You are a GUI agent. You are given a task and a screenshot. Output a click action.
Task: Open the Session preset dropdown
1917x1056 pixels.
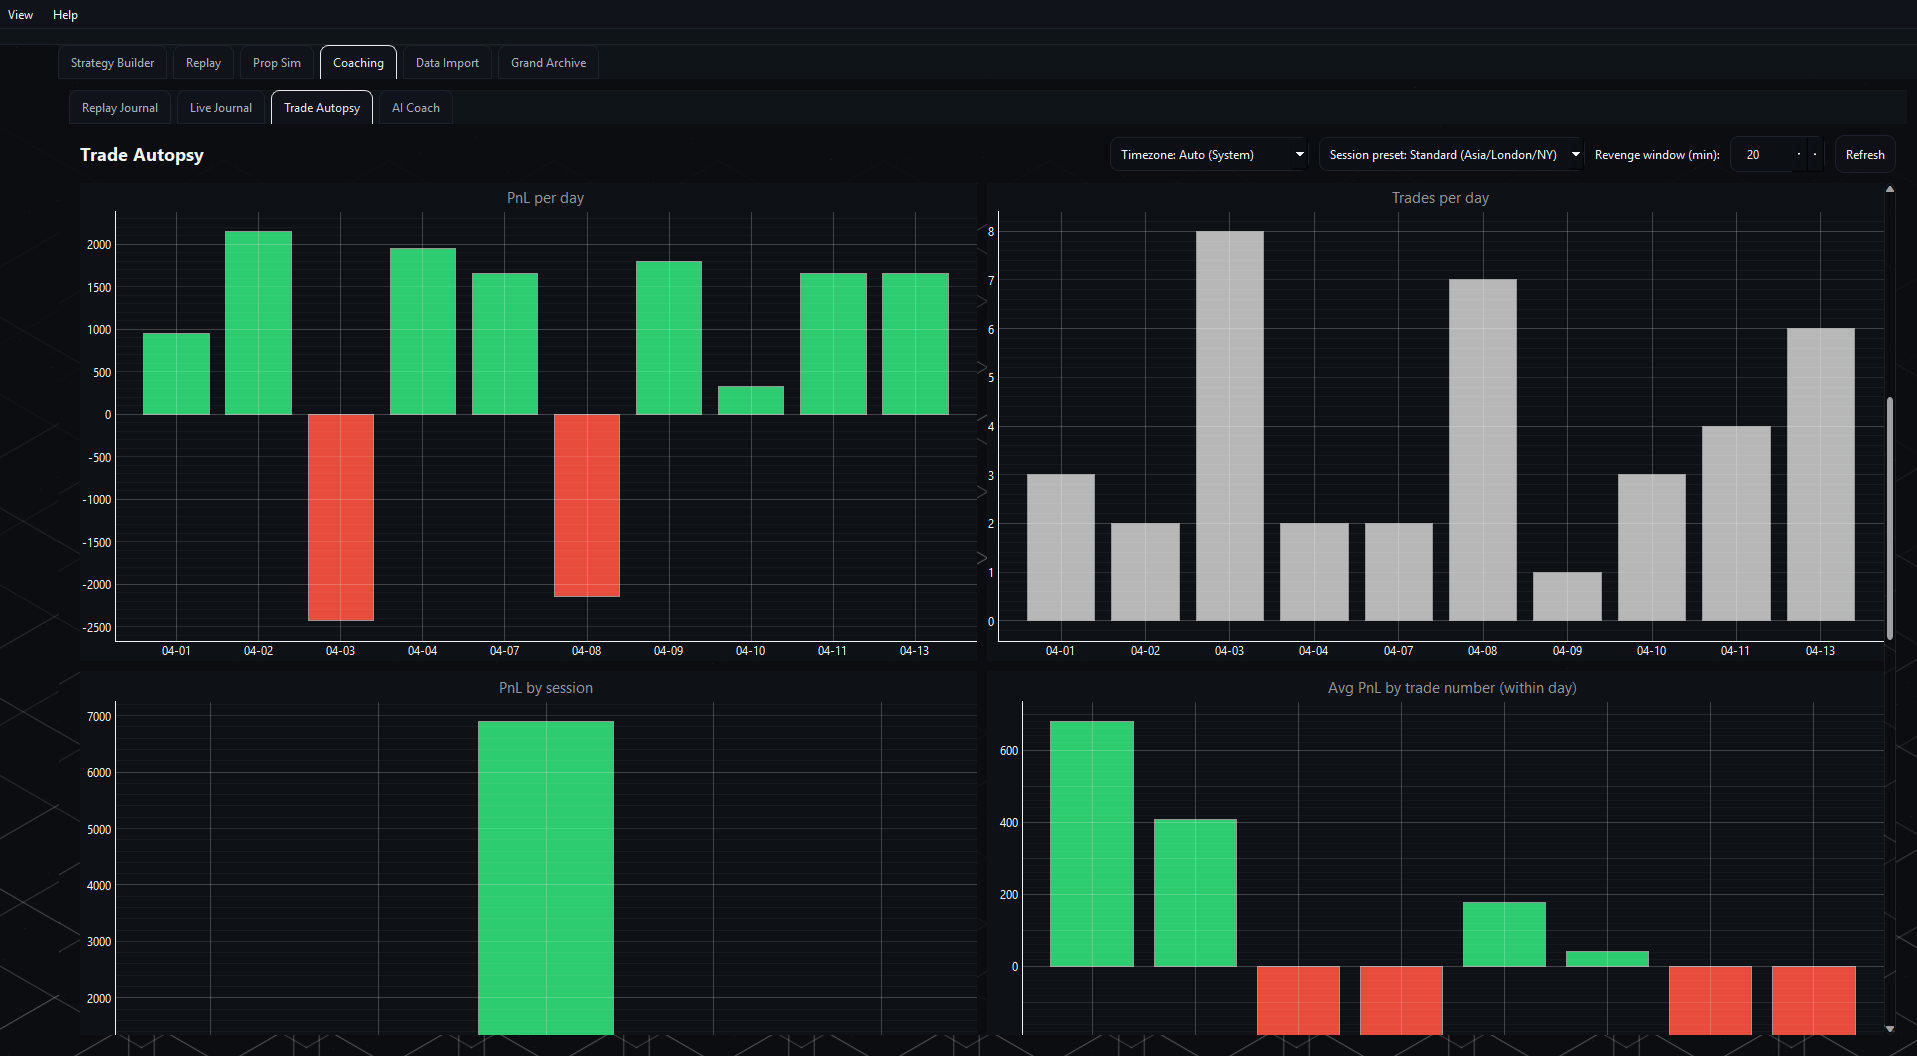pyautogui.click(x=1450, y=154)
